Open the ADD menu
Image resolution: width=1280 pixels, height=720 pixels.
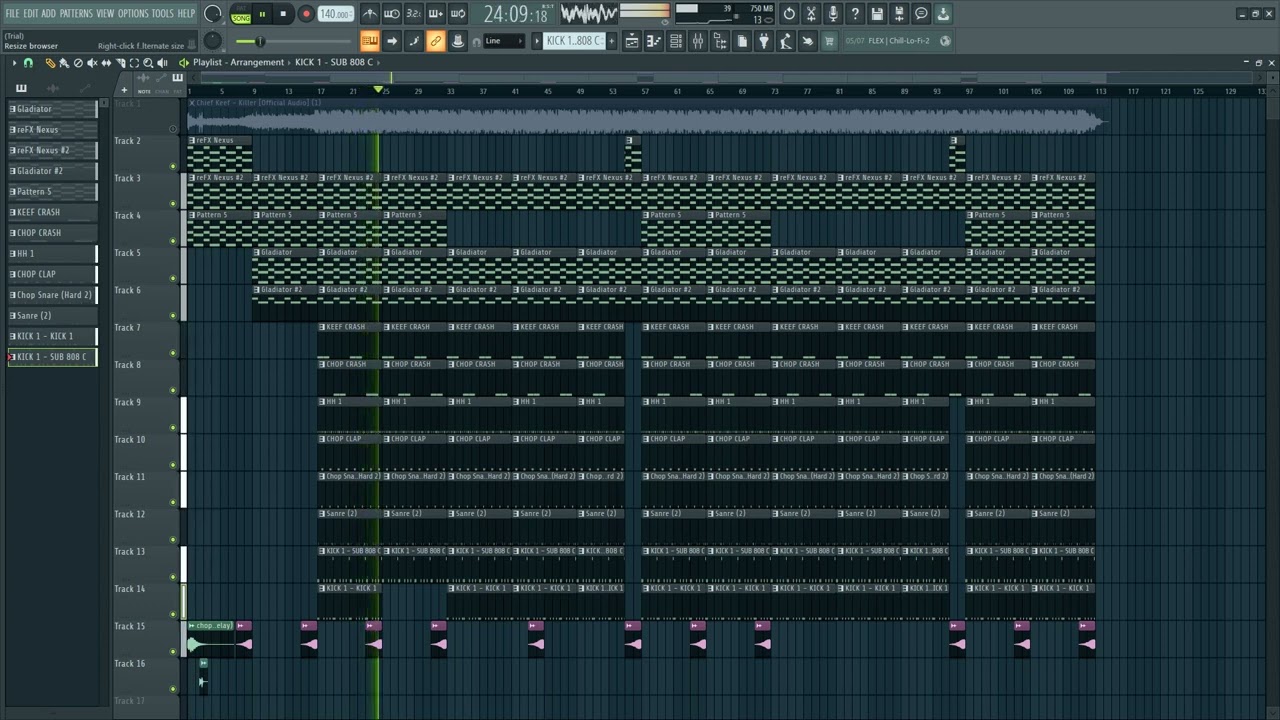pyautogui.click(x=49, y=13)
